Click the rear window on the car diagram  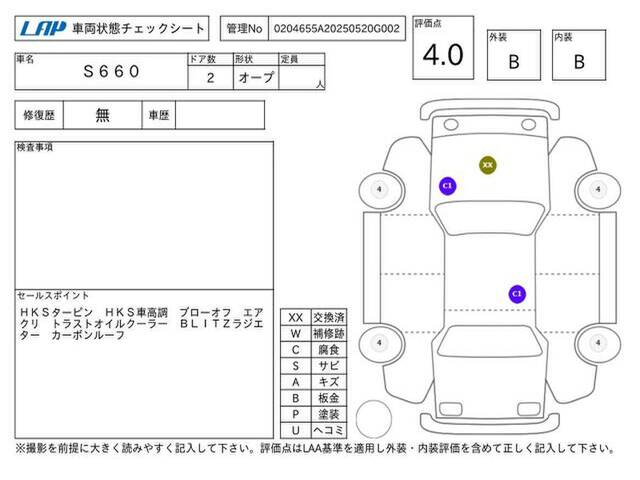click(489, 341)
